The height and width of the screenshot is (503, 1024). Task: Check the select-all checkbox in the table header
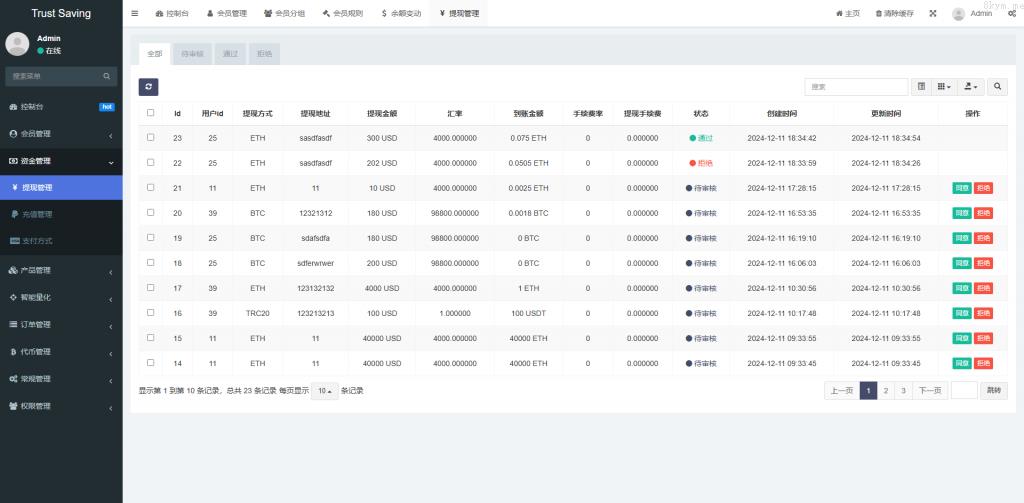151,113
